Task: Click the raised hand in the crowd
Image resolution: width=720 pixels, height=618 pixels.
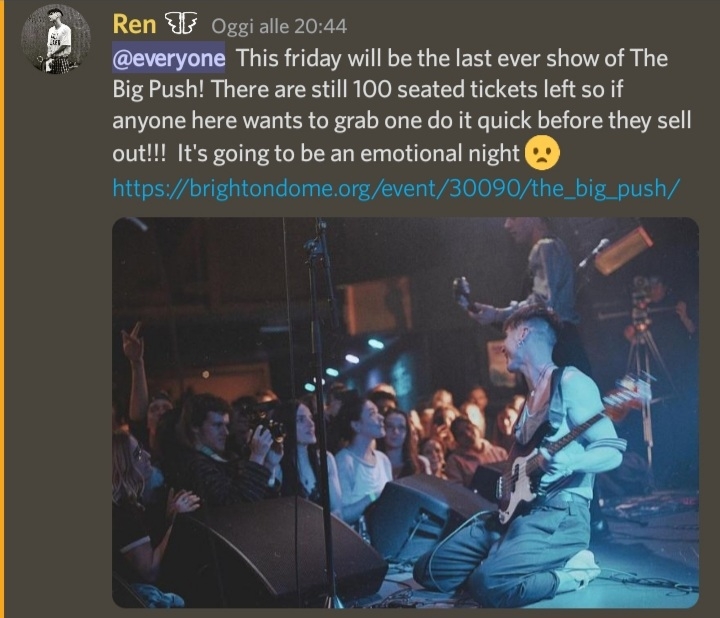Action: click(x=132, y=342)
